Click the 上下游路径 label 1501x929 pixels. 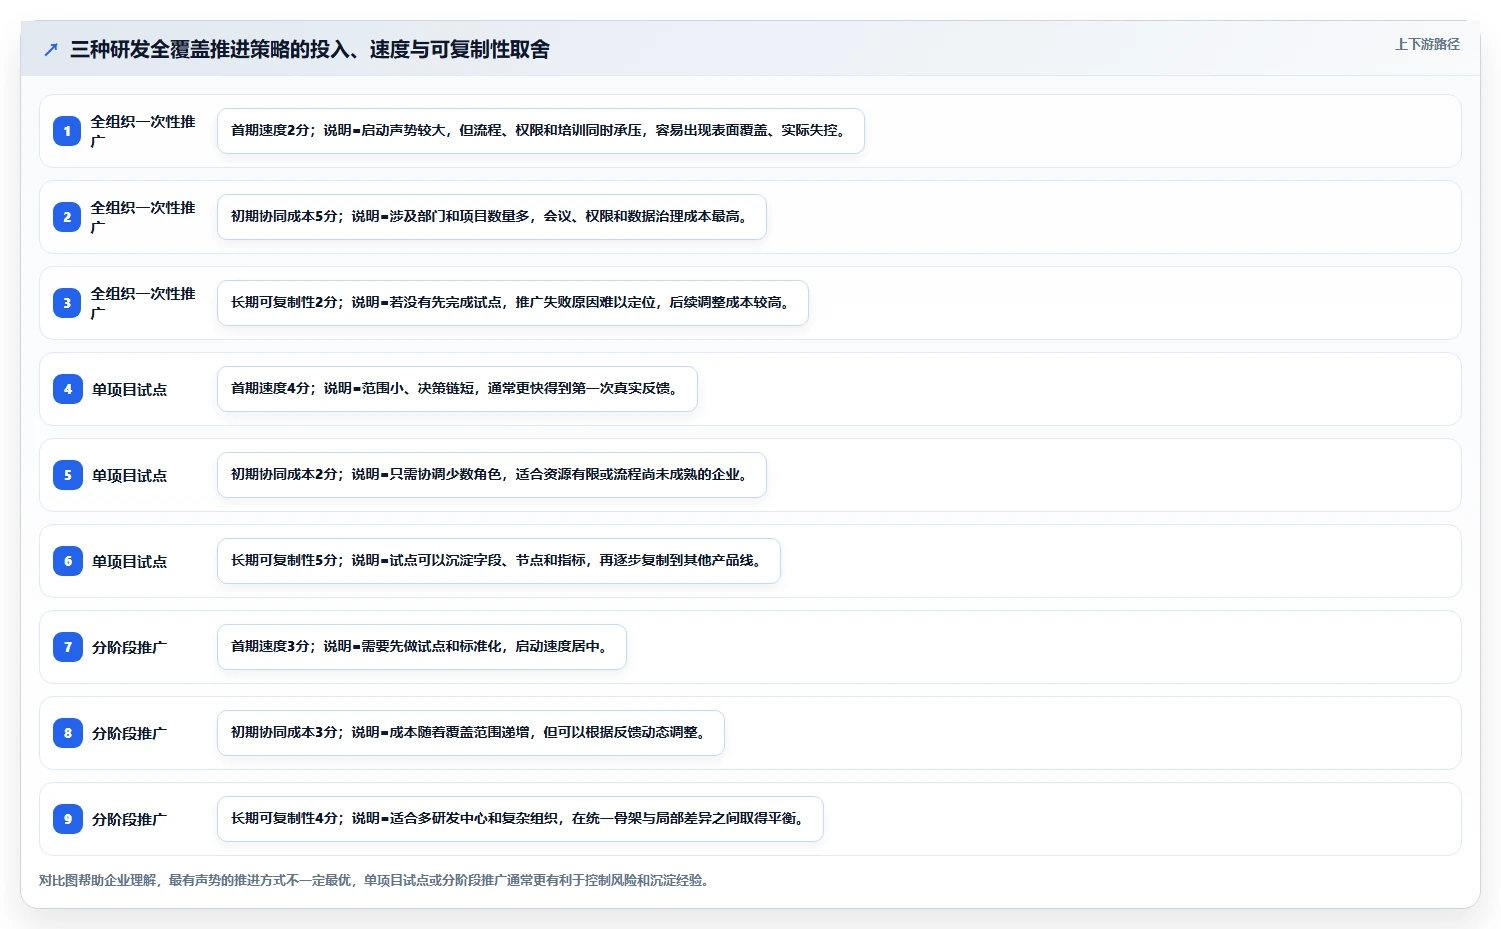coord(1427,44)
